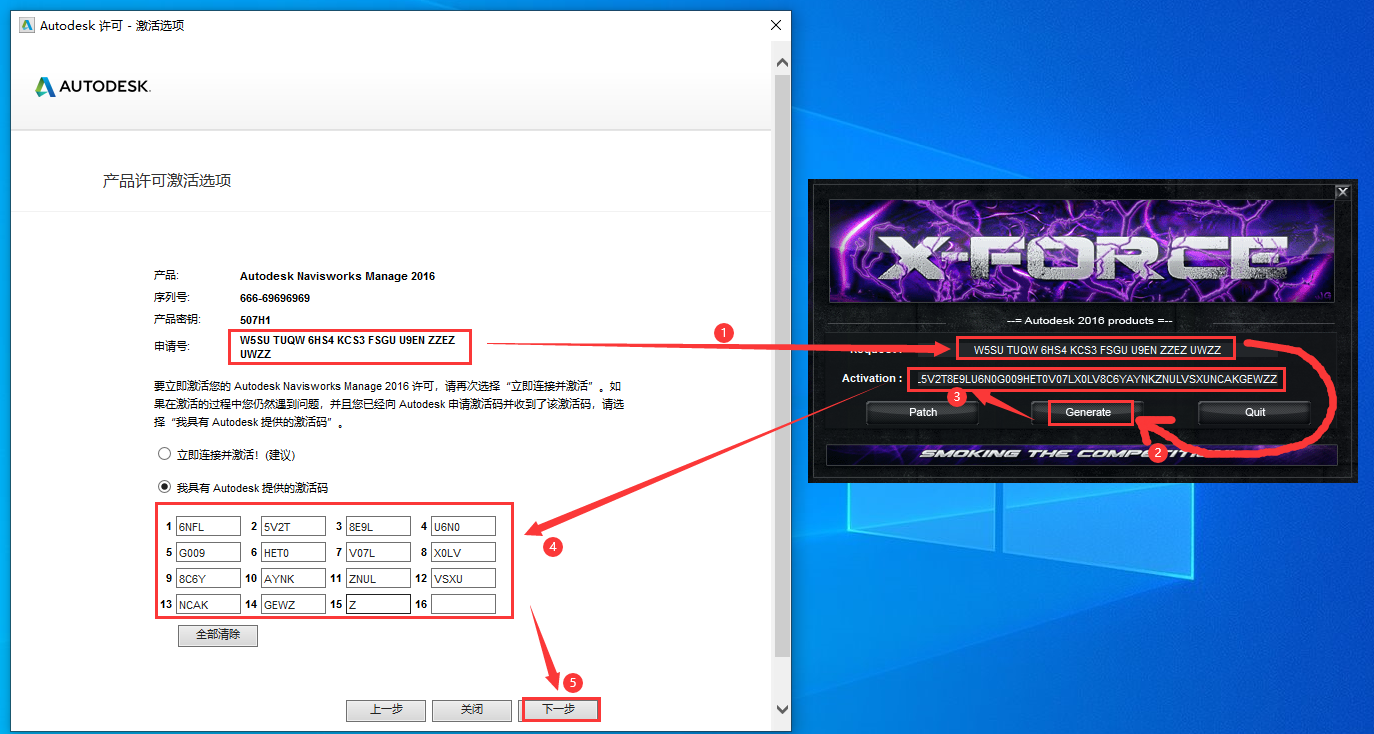This screenshot has height=734, width=1374.
Task: Select '我具有 Autodesk 提供的激活码' radio option
Action: coord(165,488)
